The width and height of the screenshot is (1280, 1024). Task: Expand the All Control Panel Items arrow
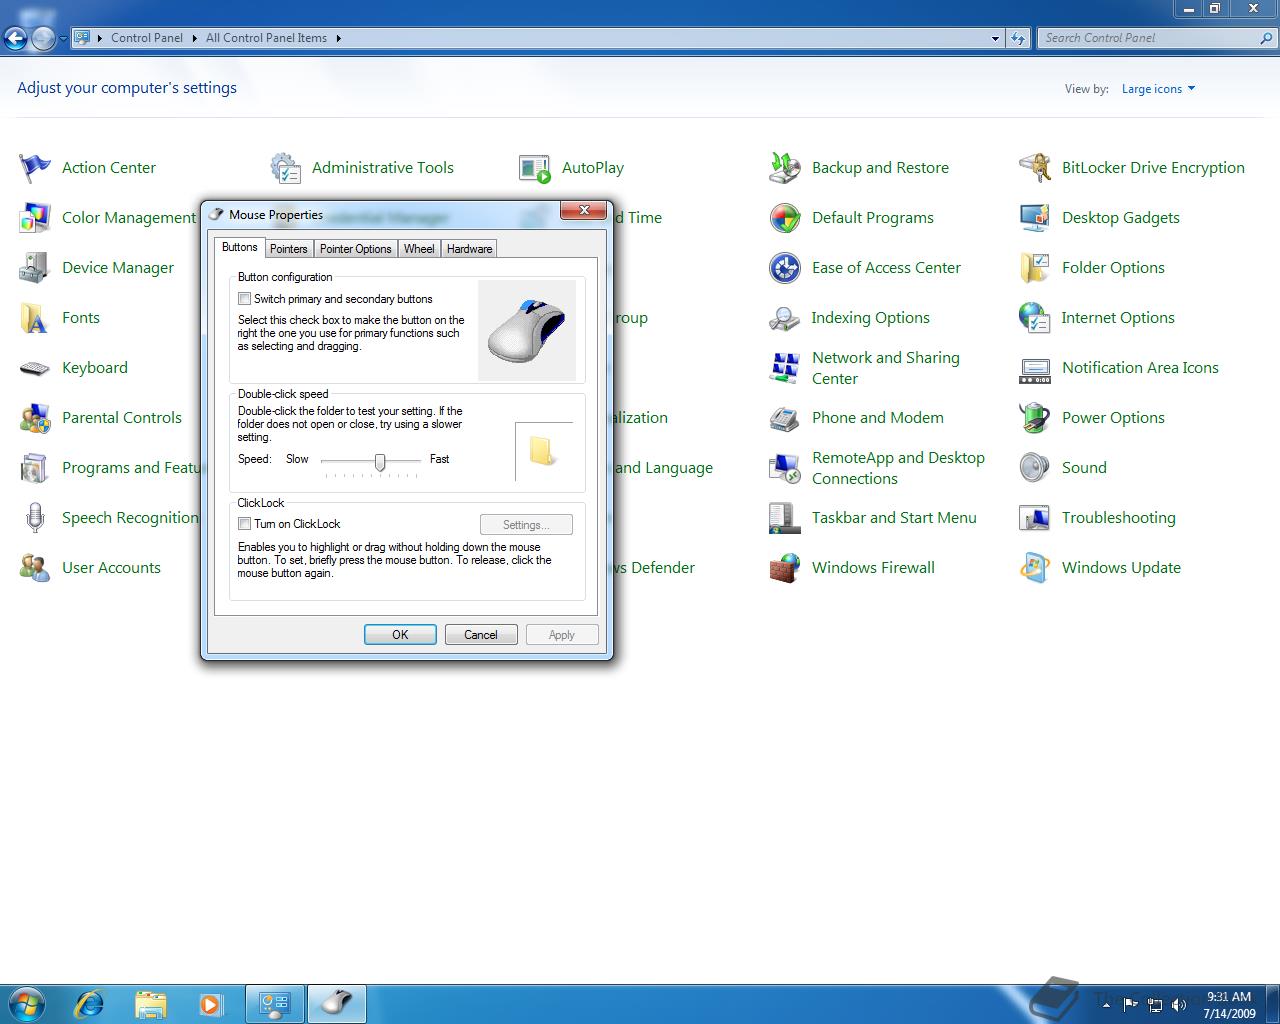tap(338, 38)
